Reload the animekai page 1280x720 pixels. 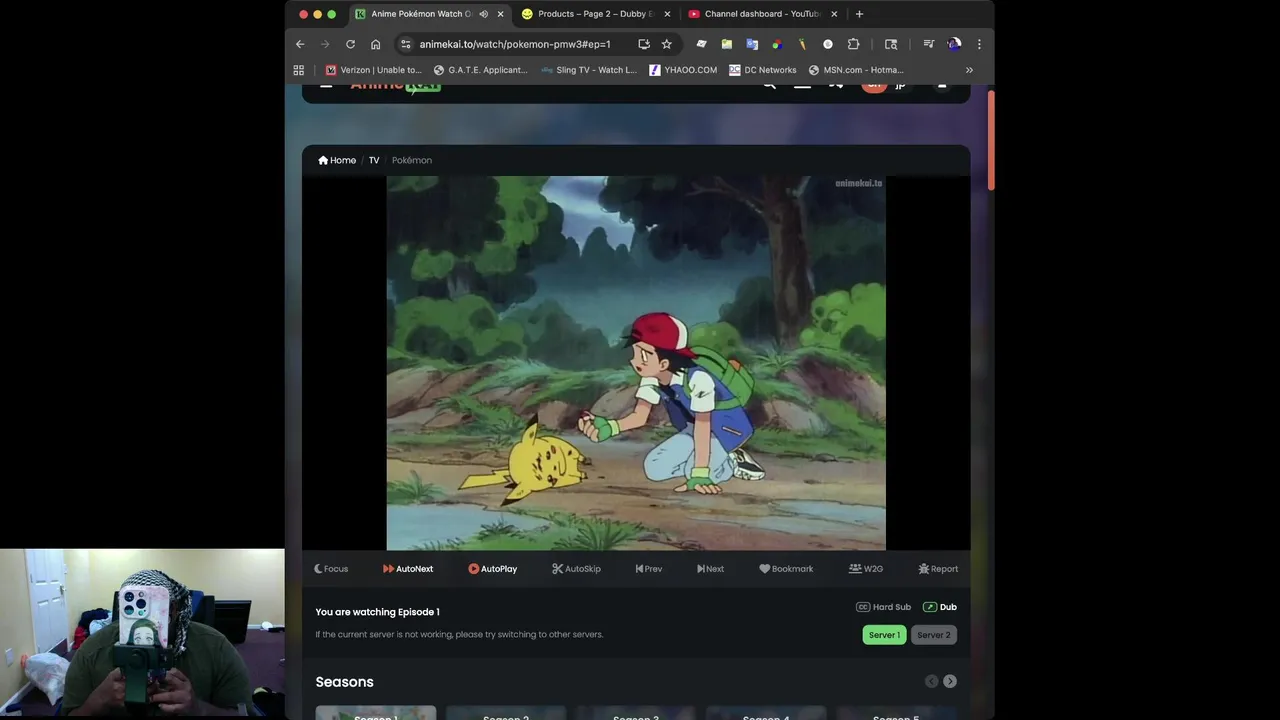point(350,44)
